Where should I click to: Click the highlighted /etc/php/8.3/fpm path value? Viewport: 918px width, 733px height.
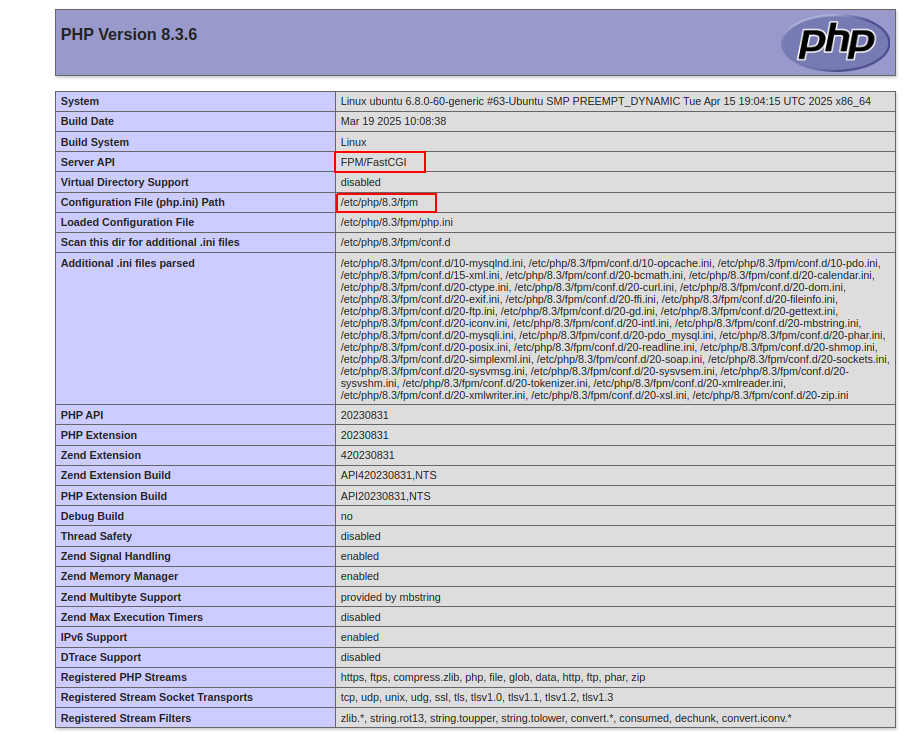click(x=385, y=202)
